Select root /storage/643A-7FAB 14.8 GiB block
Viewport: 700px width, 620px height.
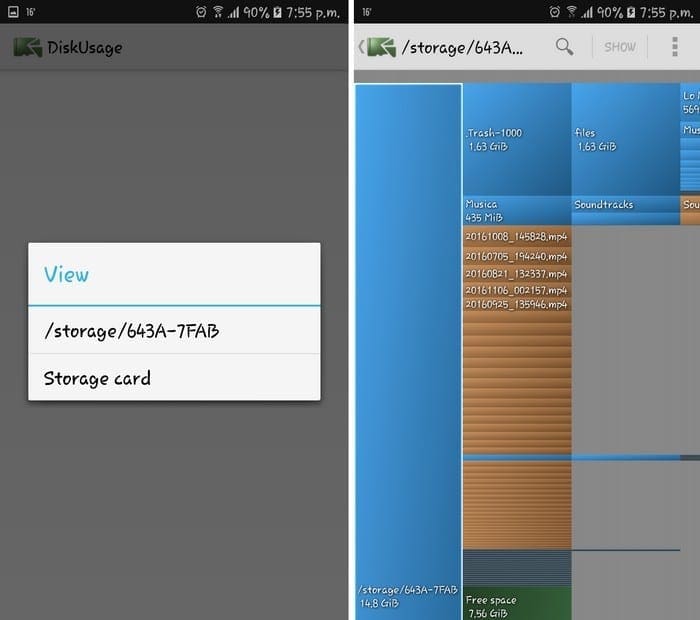[408, 352]
